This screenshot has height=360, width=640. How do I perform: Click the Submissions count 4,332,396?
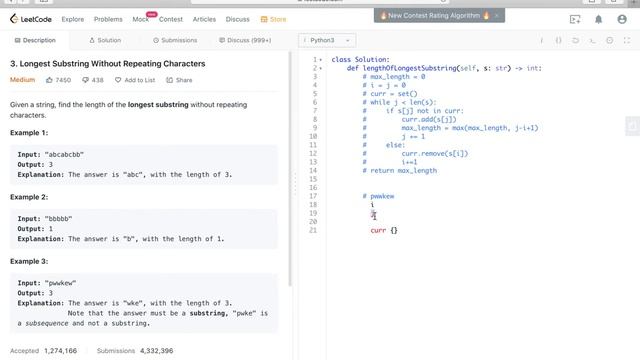click(156, 351)
